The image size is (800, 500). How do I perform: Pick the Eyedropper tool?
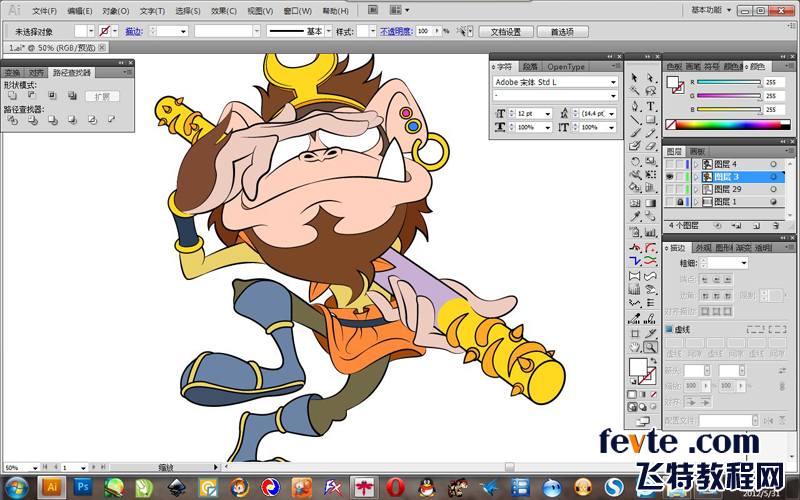[635, 216]
